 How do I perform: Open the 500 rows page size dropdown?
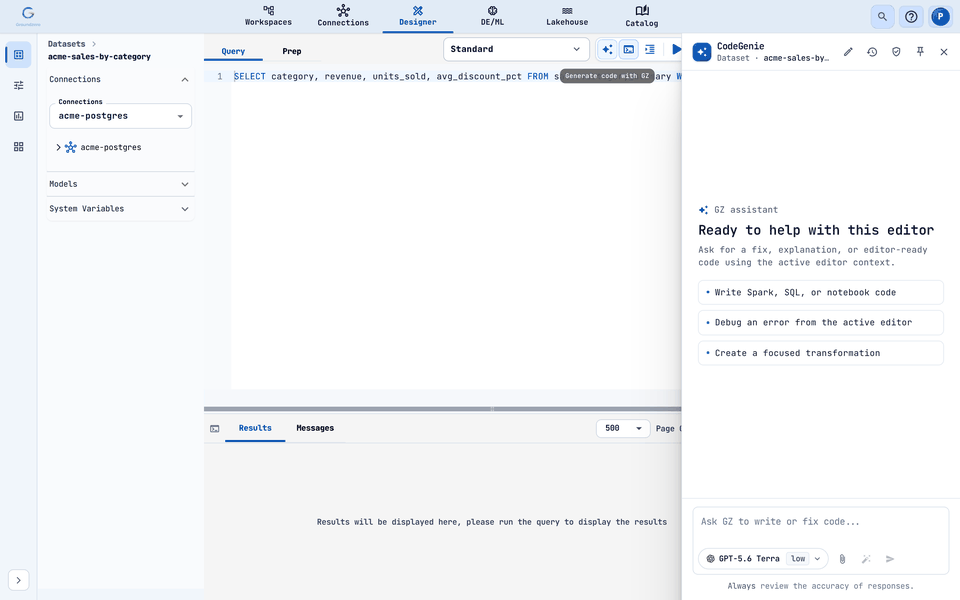(x=623, y=428)
